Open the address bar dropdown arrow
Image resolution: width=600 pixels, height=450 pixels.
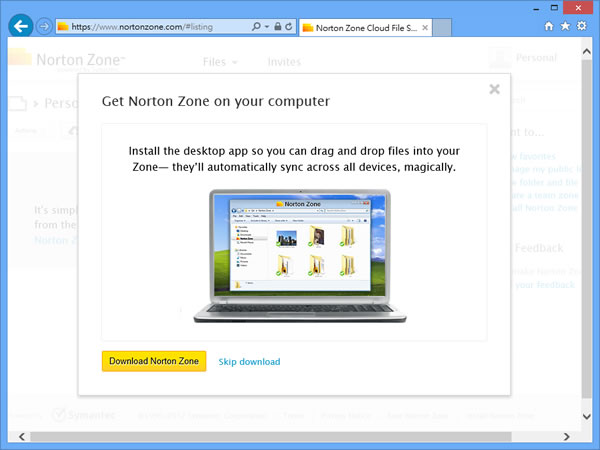pyautogui.click(x=267, y=27)
